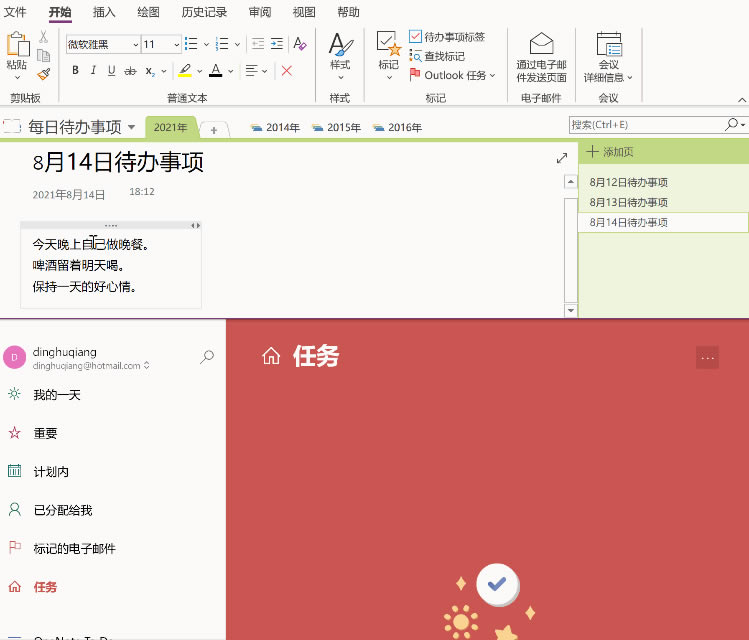This screenshot has height=640, width=749.
Task: Open the font size dropdown
Action: point(176,44)
